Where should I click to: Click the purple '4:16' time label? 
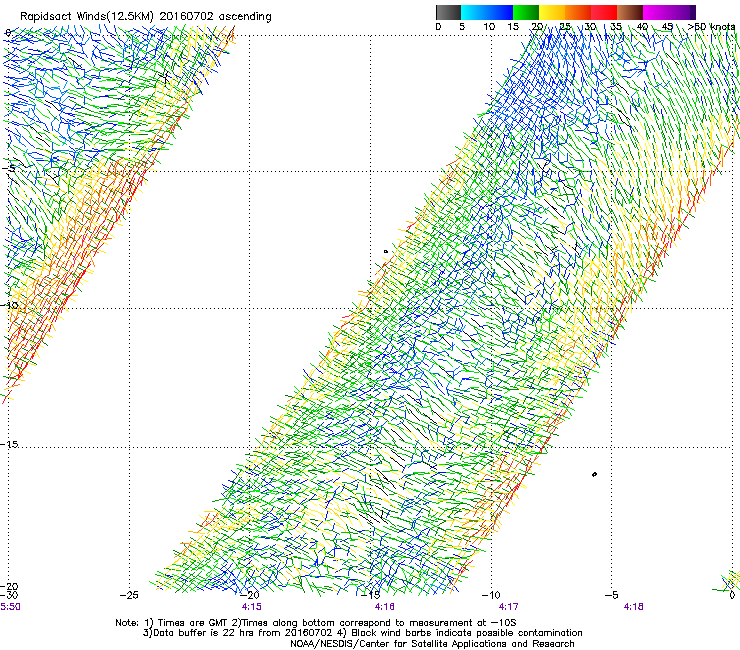click(x=385, y=607)
